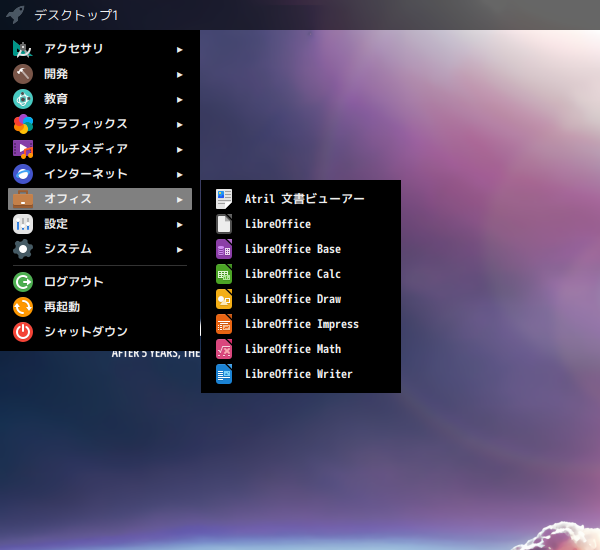This screenshot has width=600, height=550.
Task: Click the yellow LibreOffice Draw icon
Action: point(224,299)
